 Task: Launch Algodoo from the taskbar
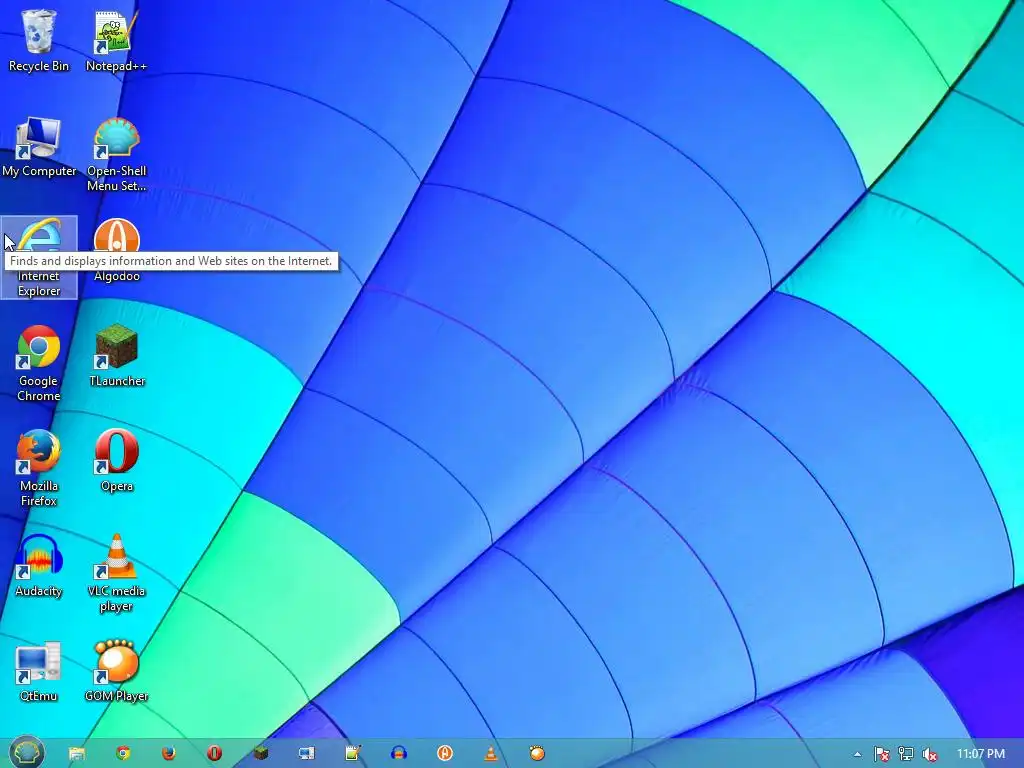(x=445, y=754)
